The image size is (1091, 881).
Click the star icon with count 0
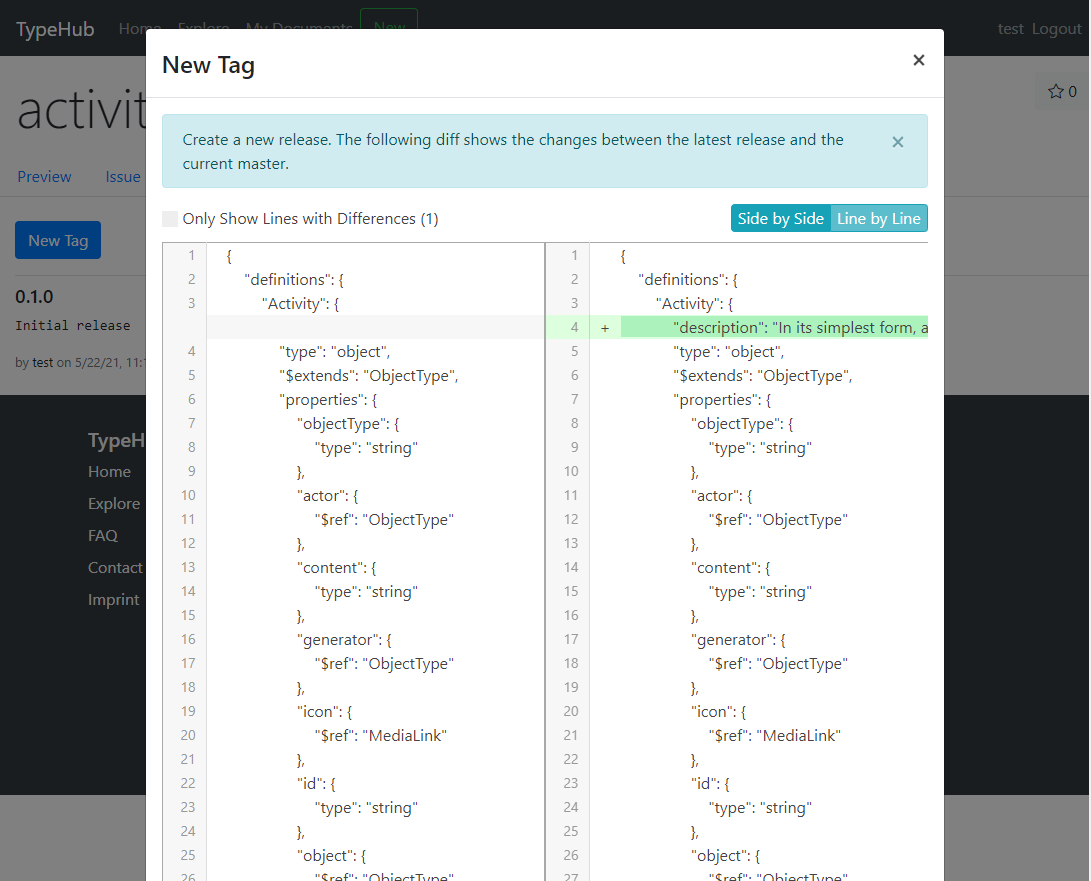pos(1062,91)
